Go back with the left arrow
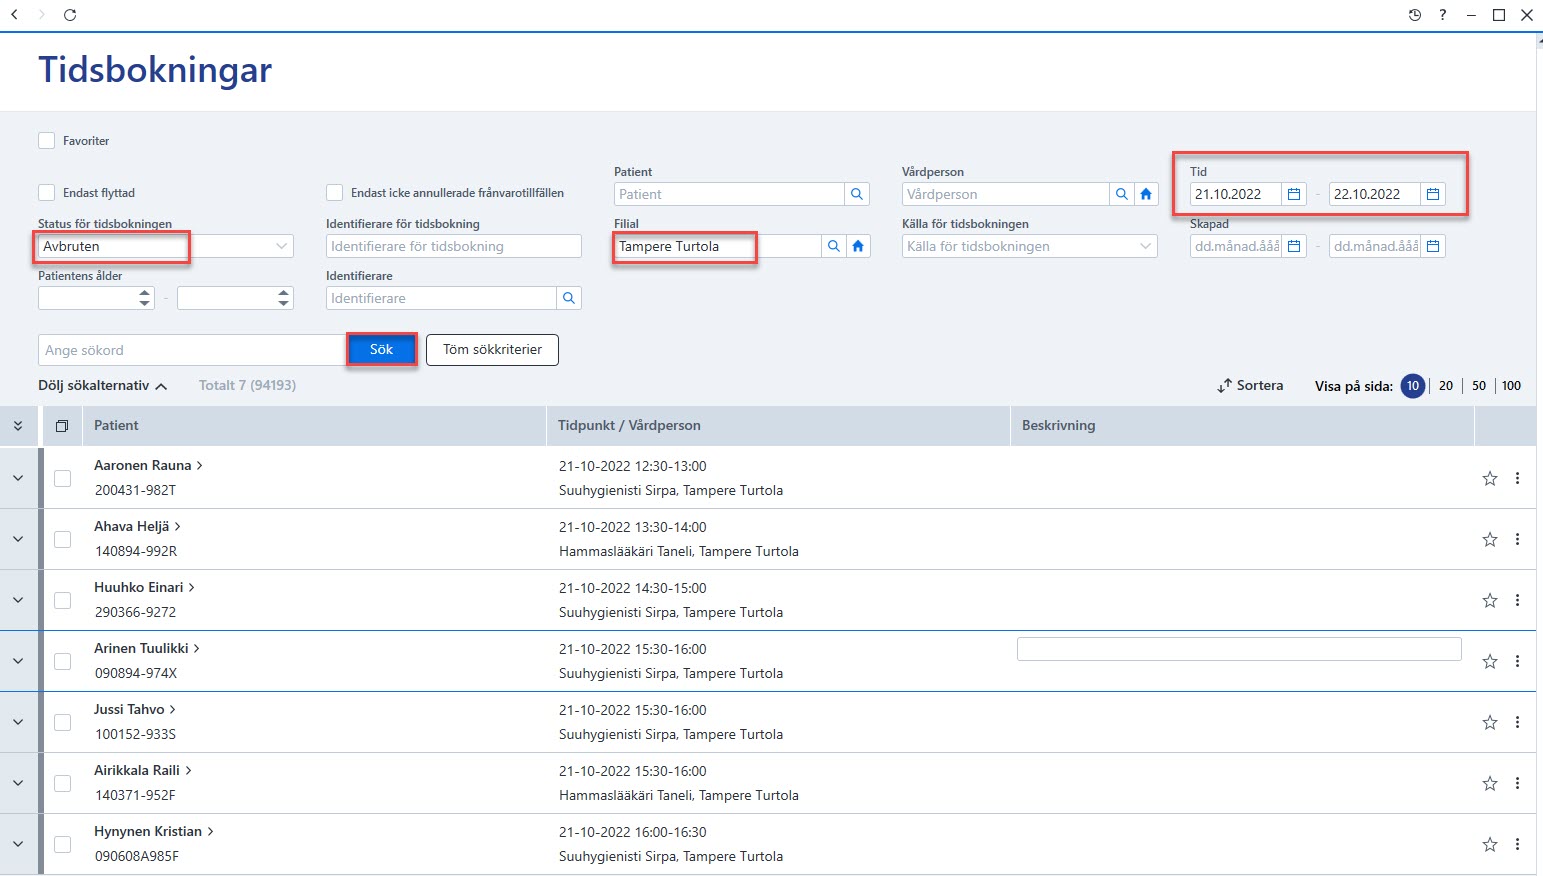This screenshot has width=1543, height=876. coord(14,15)
